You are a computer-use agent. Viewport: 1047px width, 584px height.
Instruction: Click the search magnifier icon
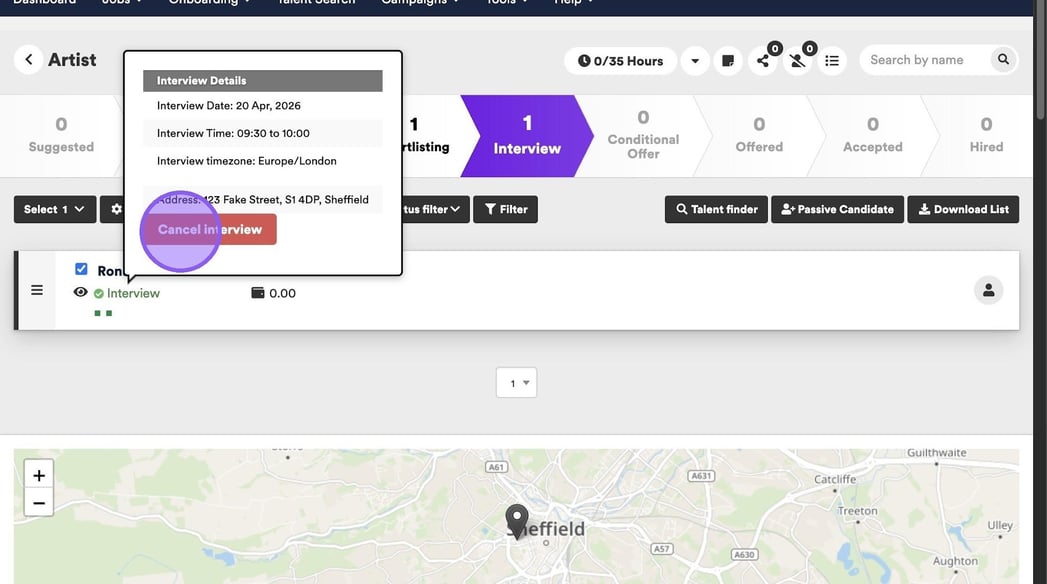tap(1002, 60)
